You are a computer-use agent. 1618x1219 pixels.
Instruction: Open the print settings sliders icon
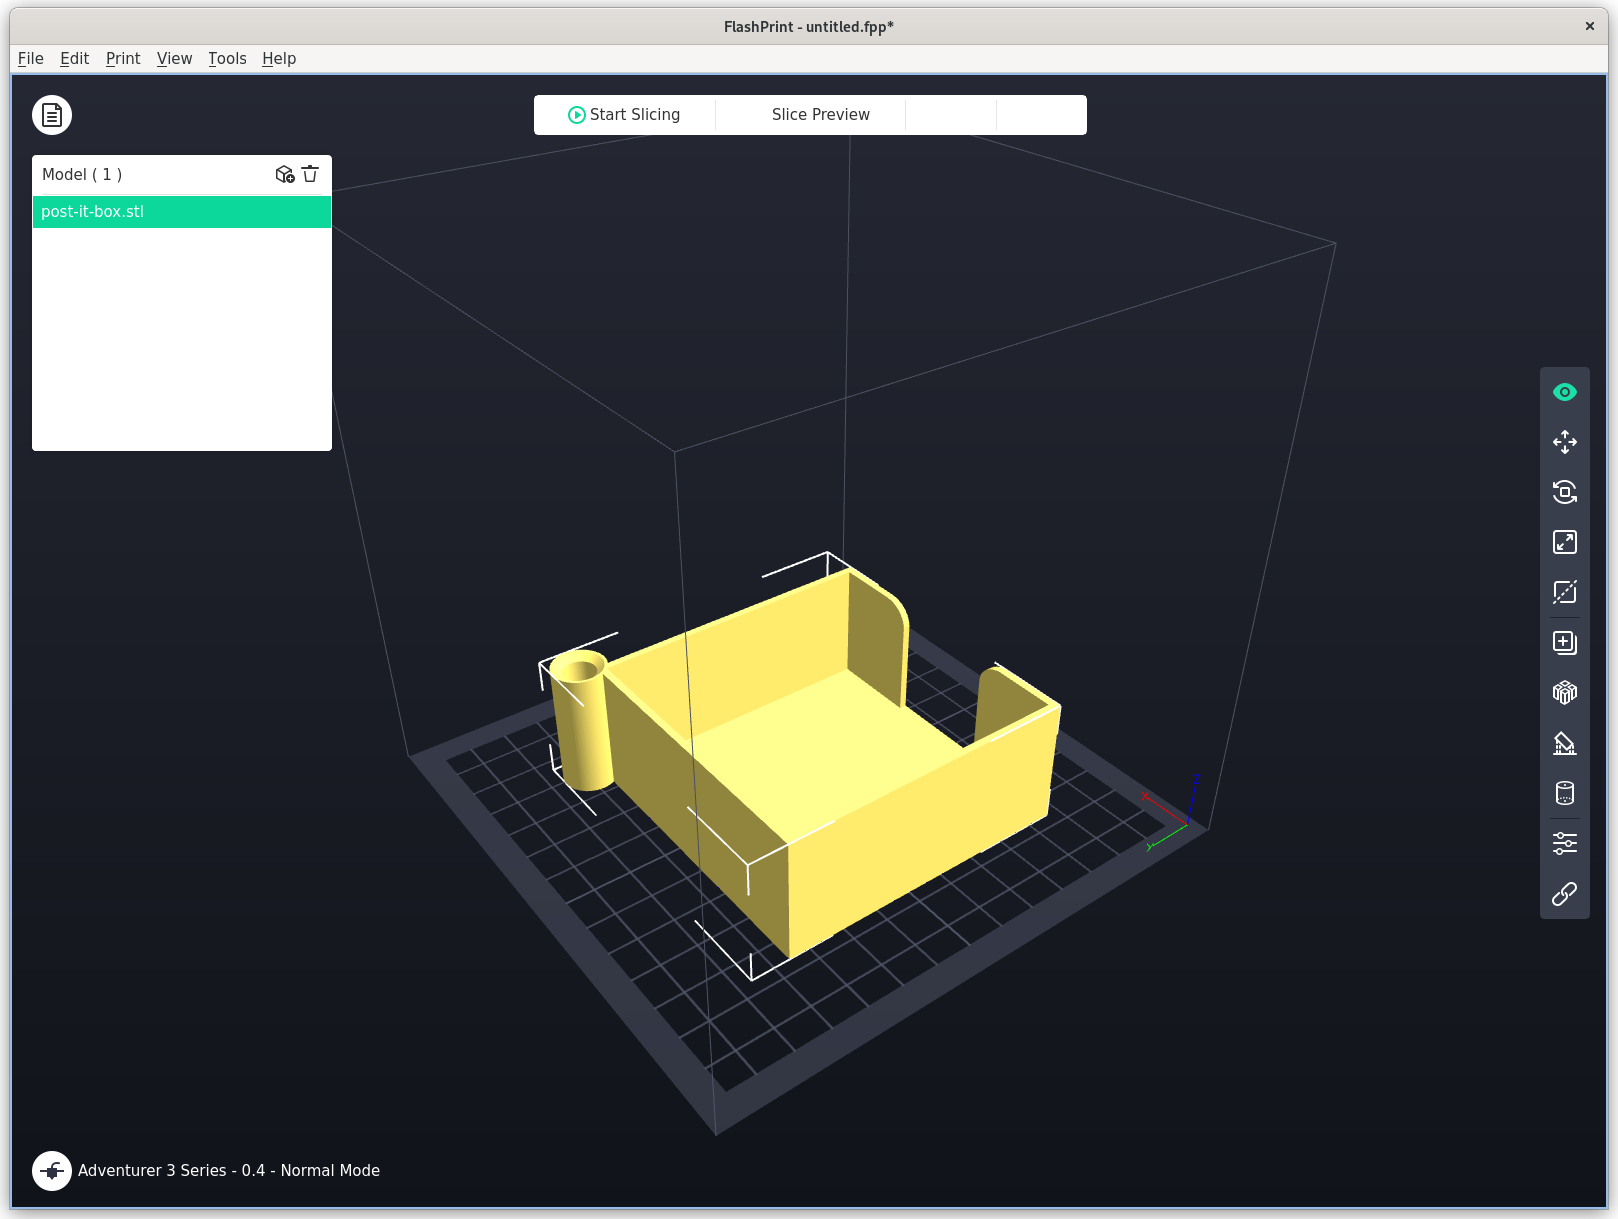click(x=1565, y=842)
